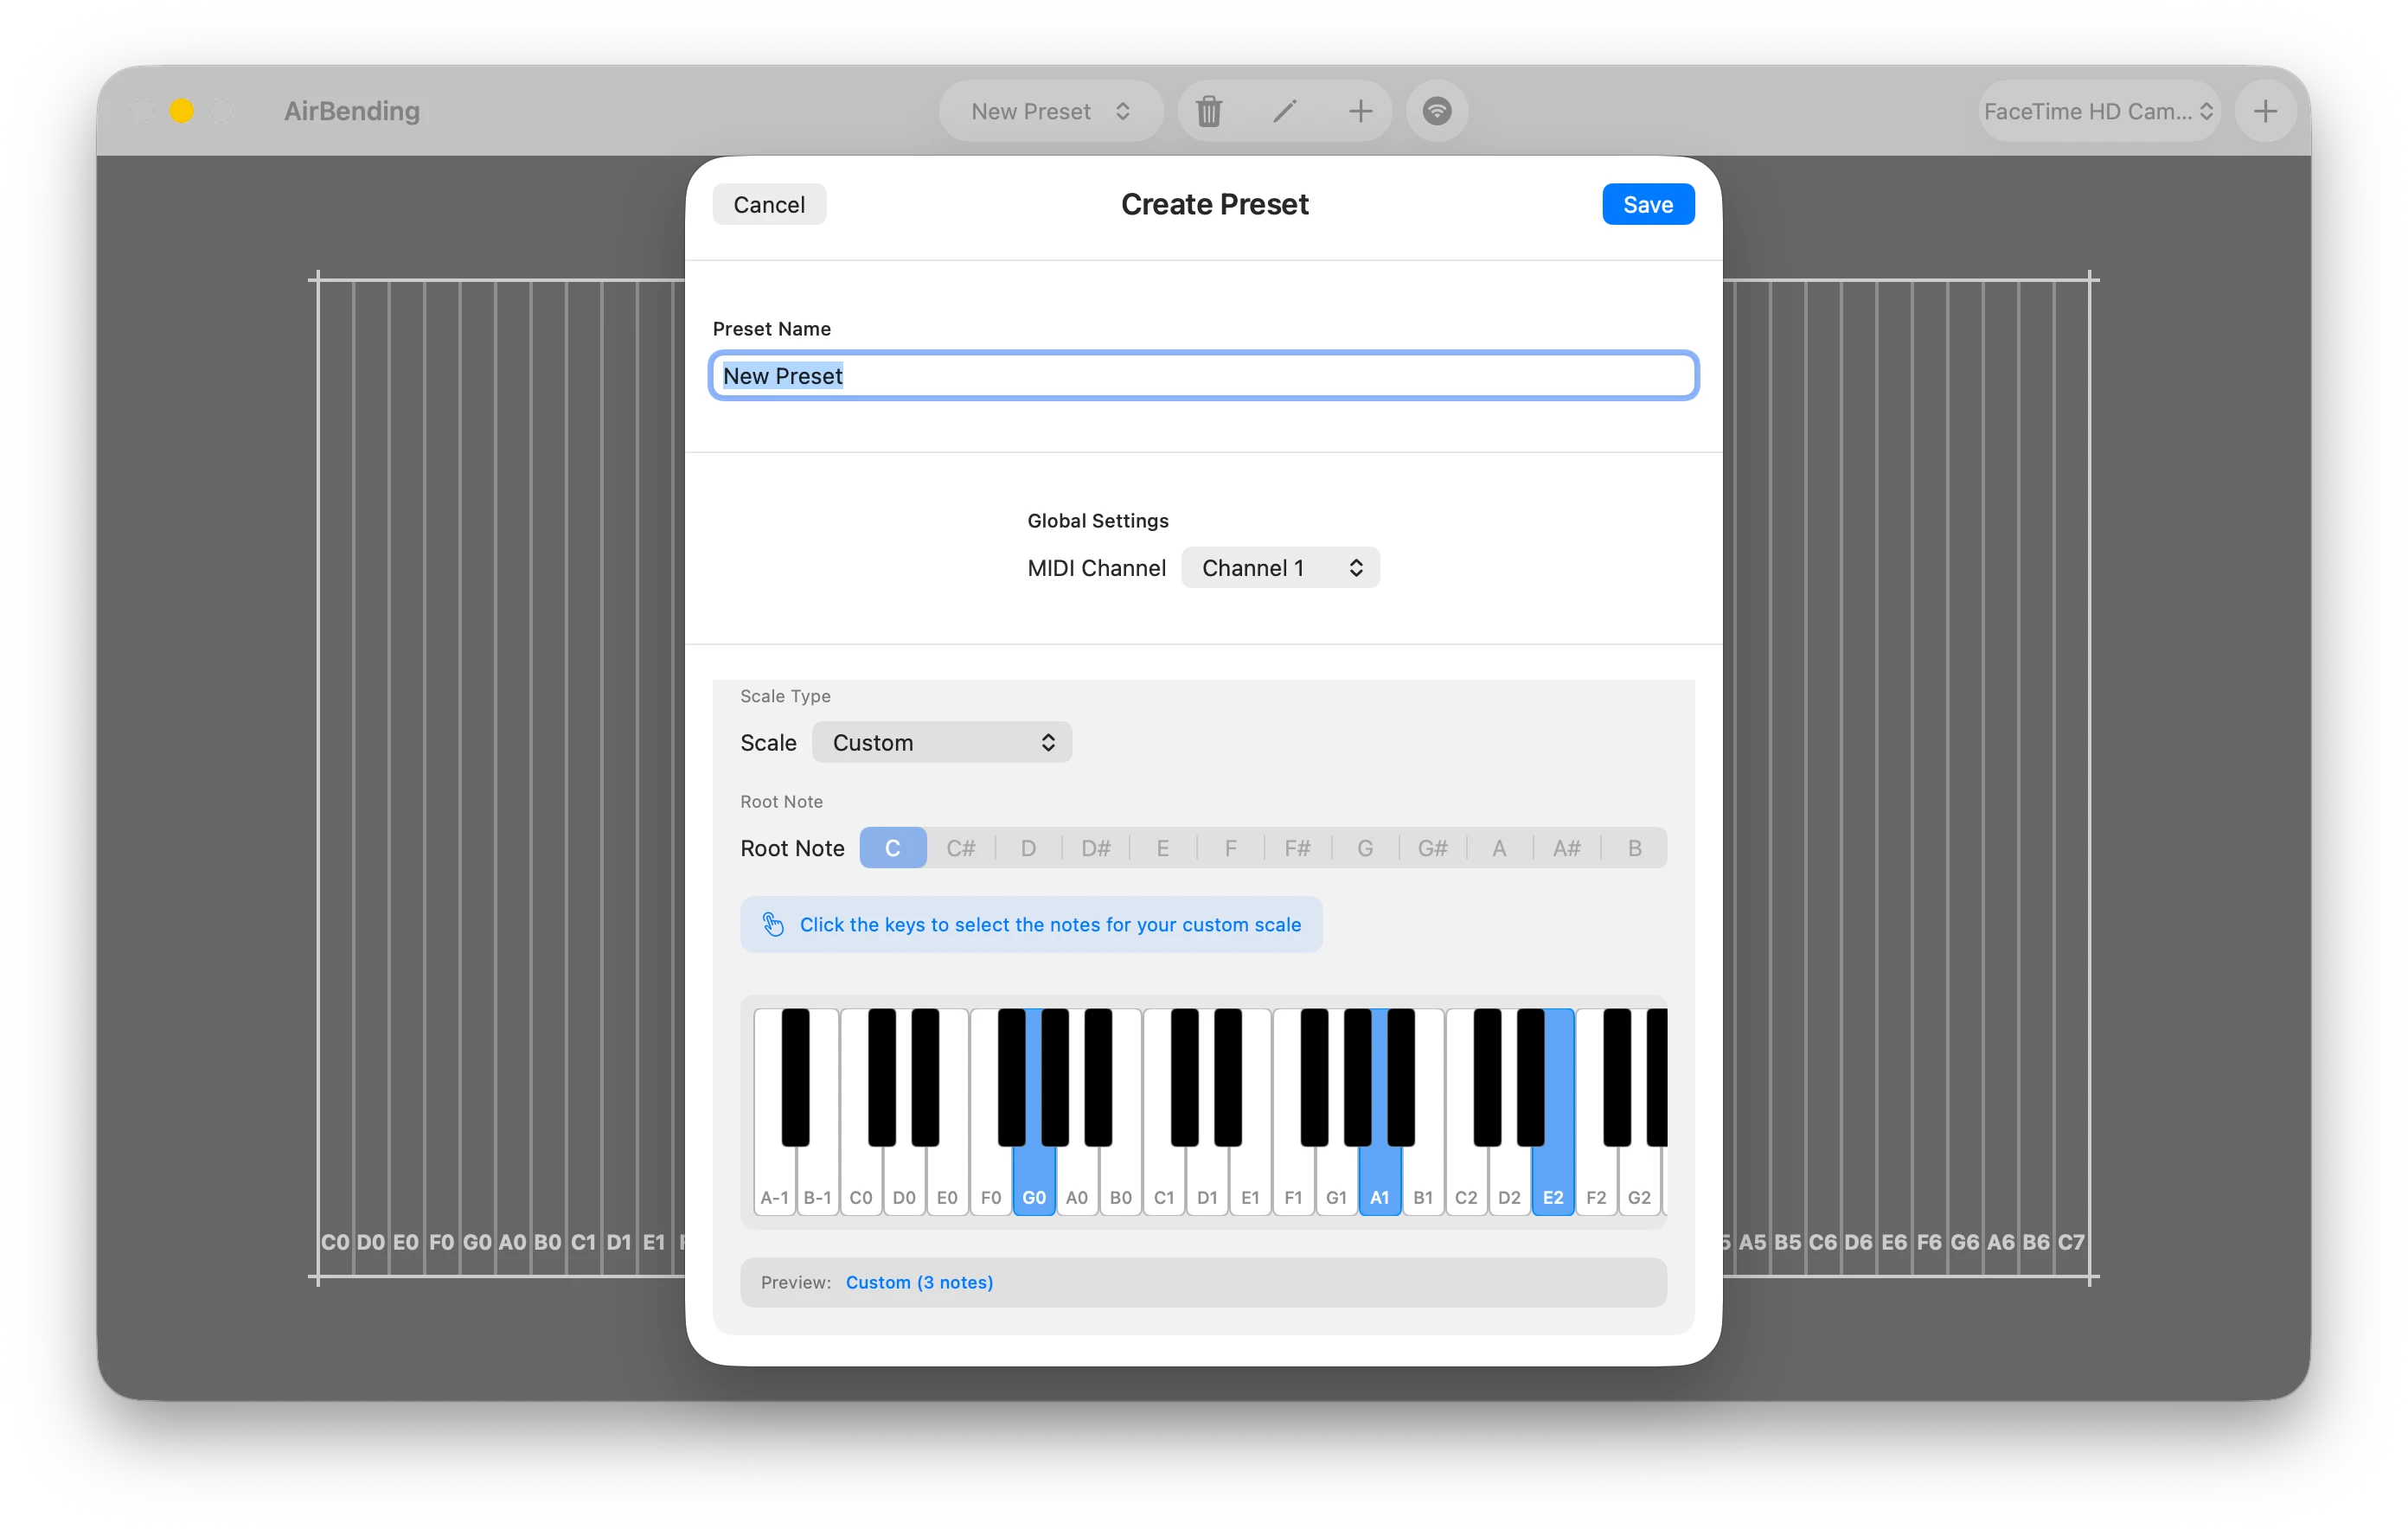Open the New Preset dropdown in the toolbar
The height and width of the screenshot is (1529, 2408).
click(1049, 111)
